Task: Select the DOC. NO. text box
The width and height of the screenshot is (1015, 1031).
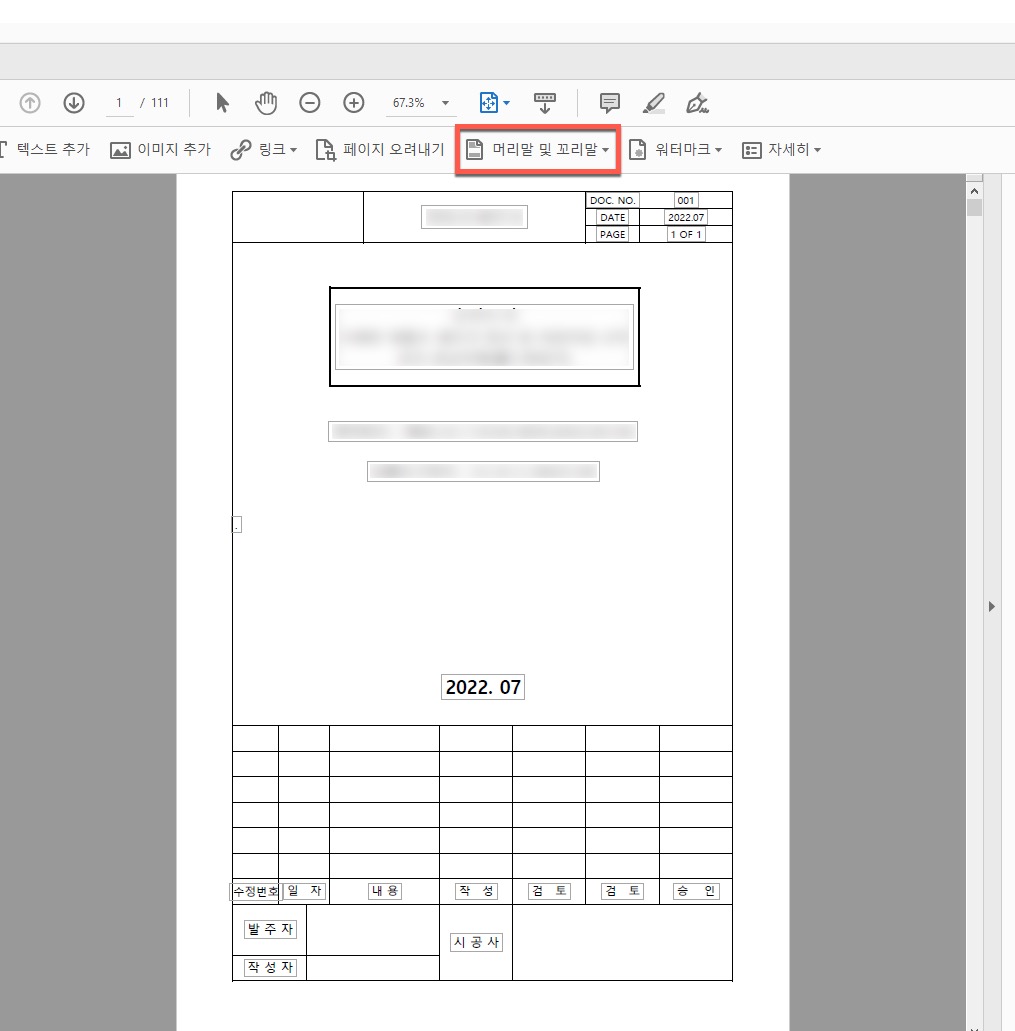Action: (612, 201)
